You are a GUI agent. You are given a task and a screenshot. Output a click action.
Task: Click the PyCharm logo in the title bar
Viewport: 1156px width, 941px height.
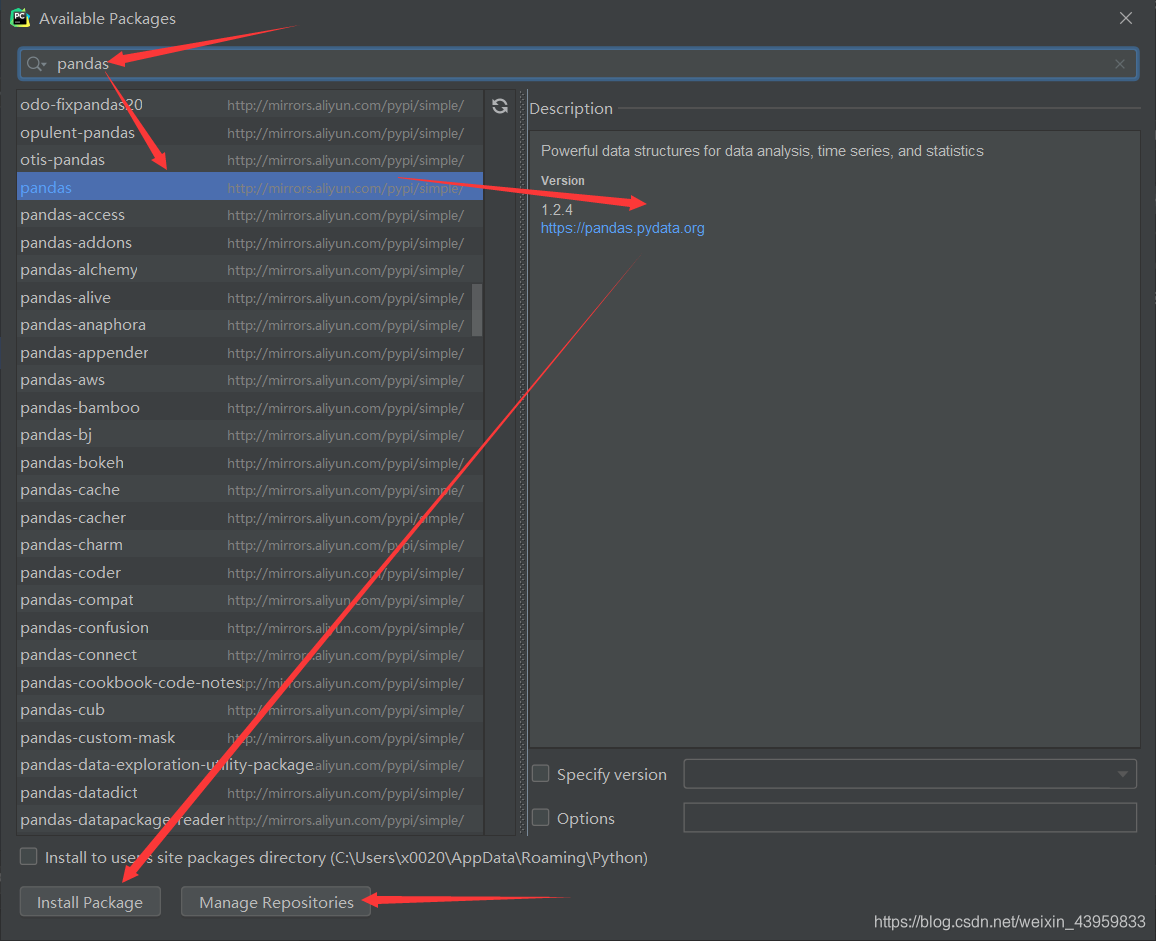pyautogui.click(x=20, y=18)
